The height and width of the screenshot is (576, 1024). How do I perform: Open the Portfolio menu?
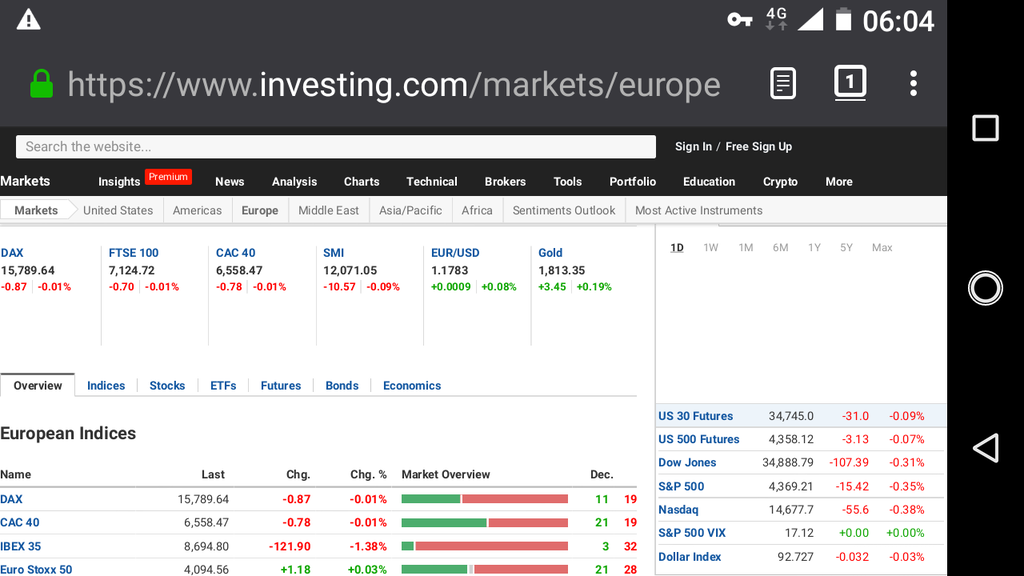point(632,182)
